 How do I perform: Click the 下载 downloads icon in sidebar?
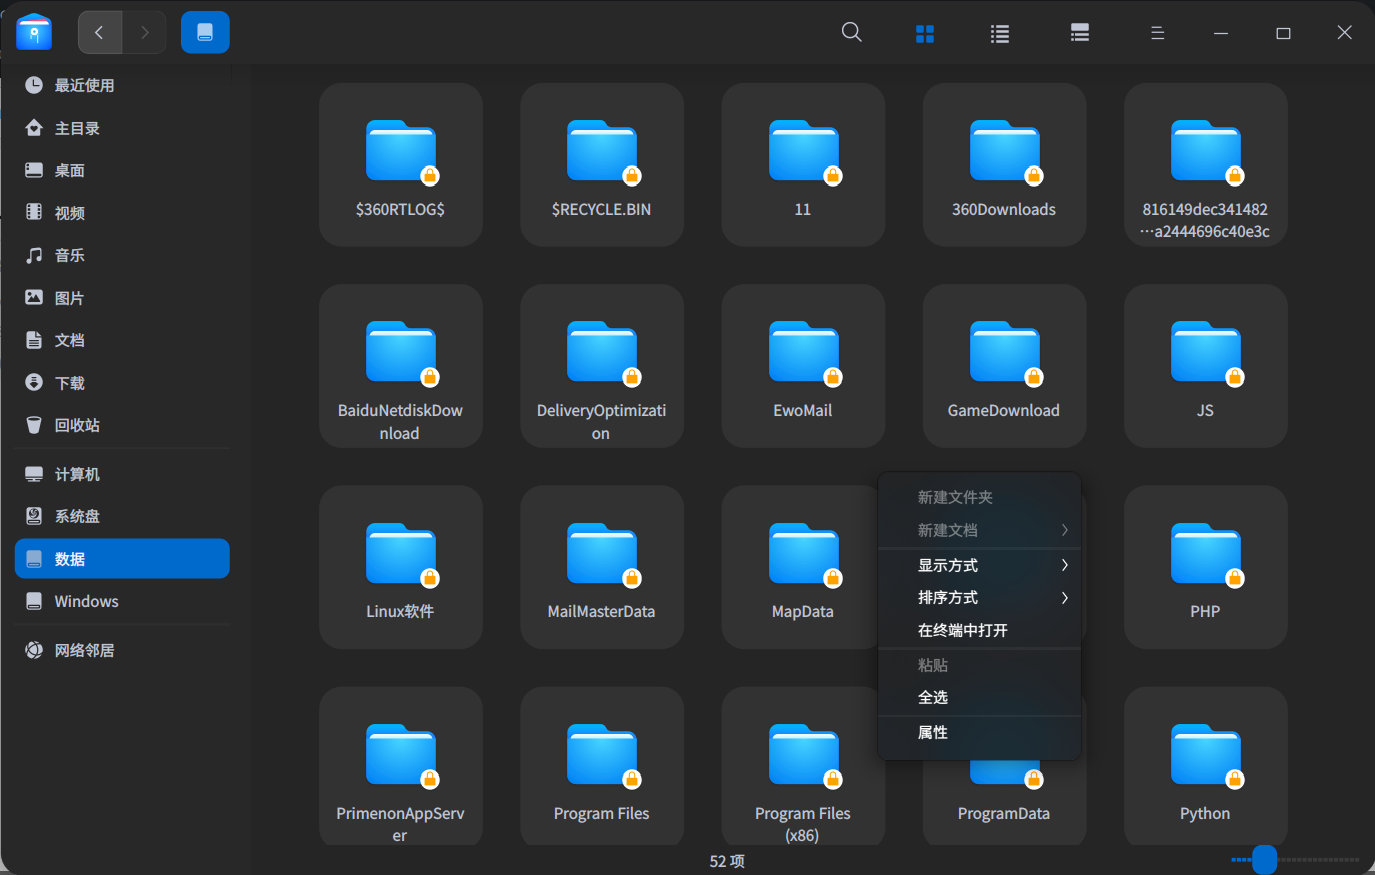coord(34,382)
